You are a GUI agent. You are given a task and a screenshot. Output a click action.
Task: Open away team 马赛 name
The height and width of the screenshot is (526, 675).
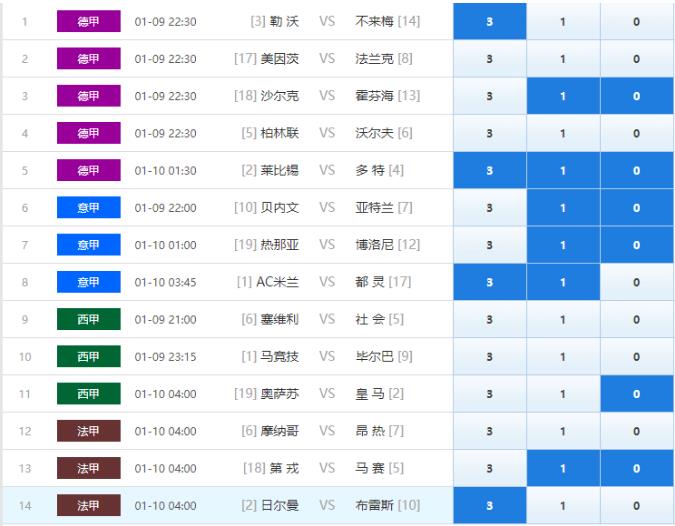(x=370, y=468)
